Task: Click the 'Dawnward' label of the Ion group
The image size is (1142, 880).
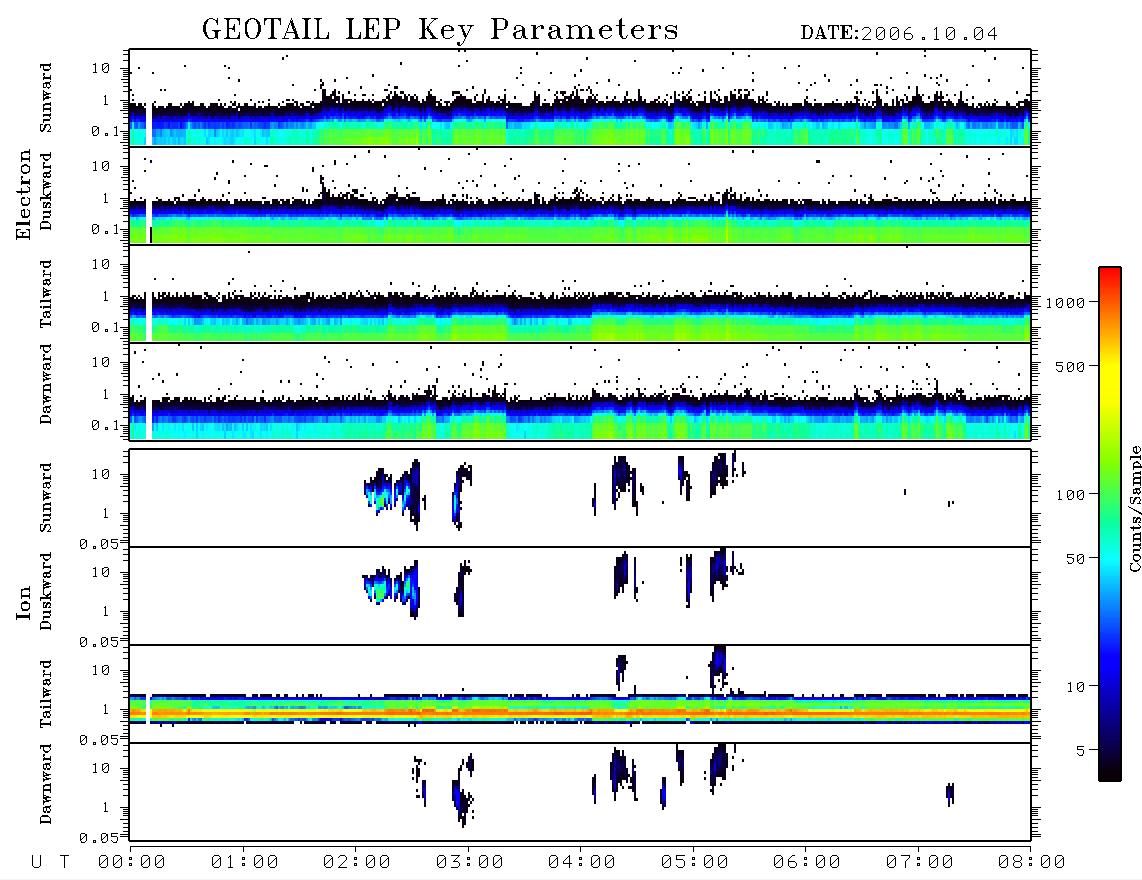Action: (x=46, y=784)
